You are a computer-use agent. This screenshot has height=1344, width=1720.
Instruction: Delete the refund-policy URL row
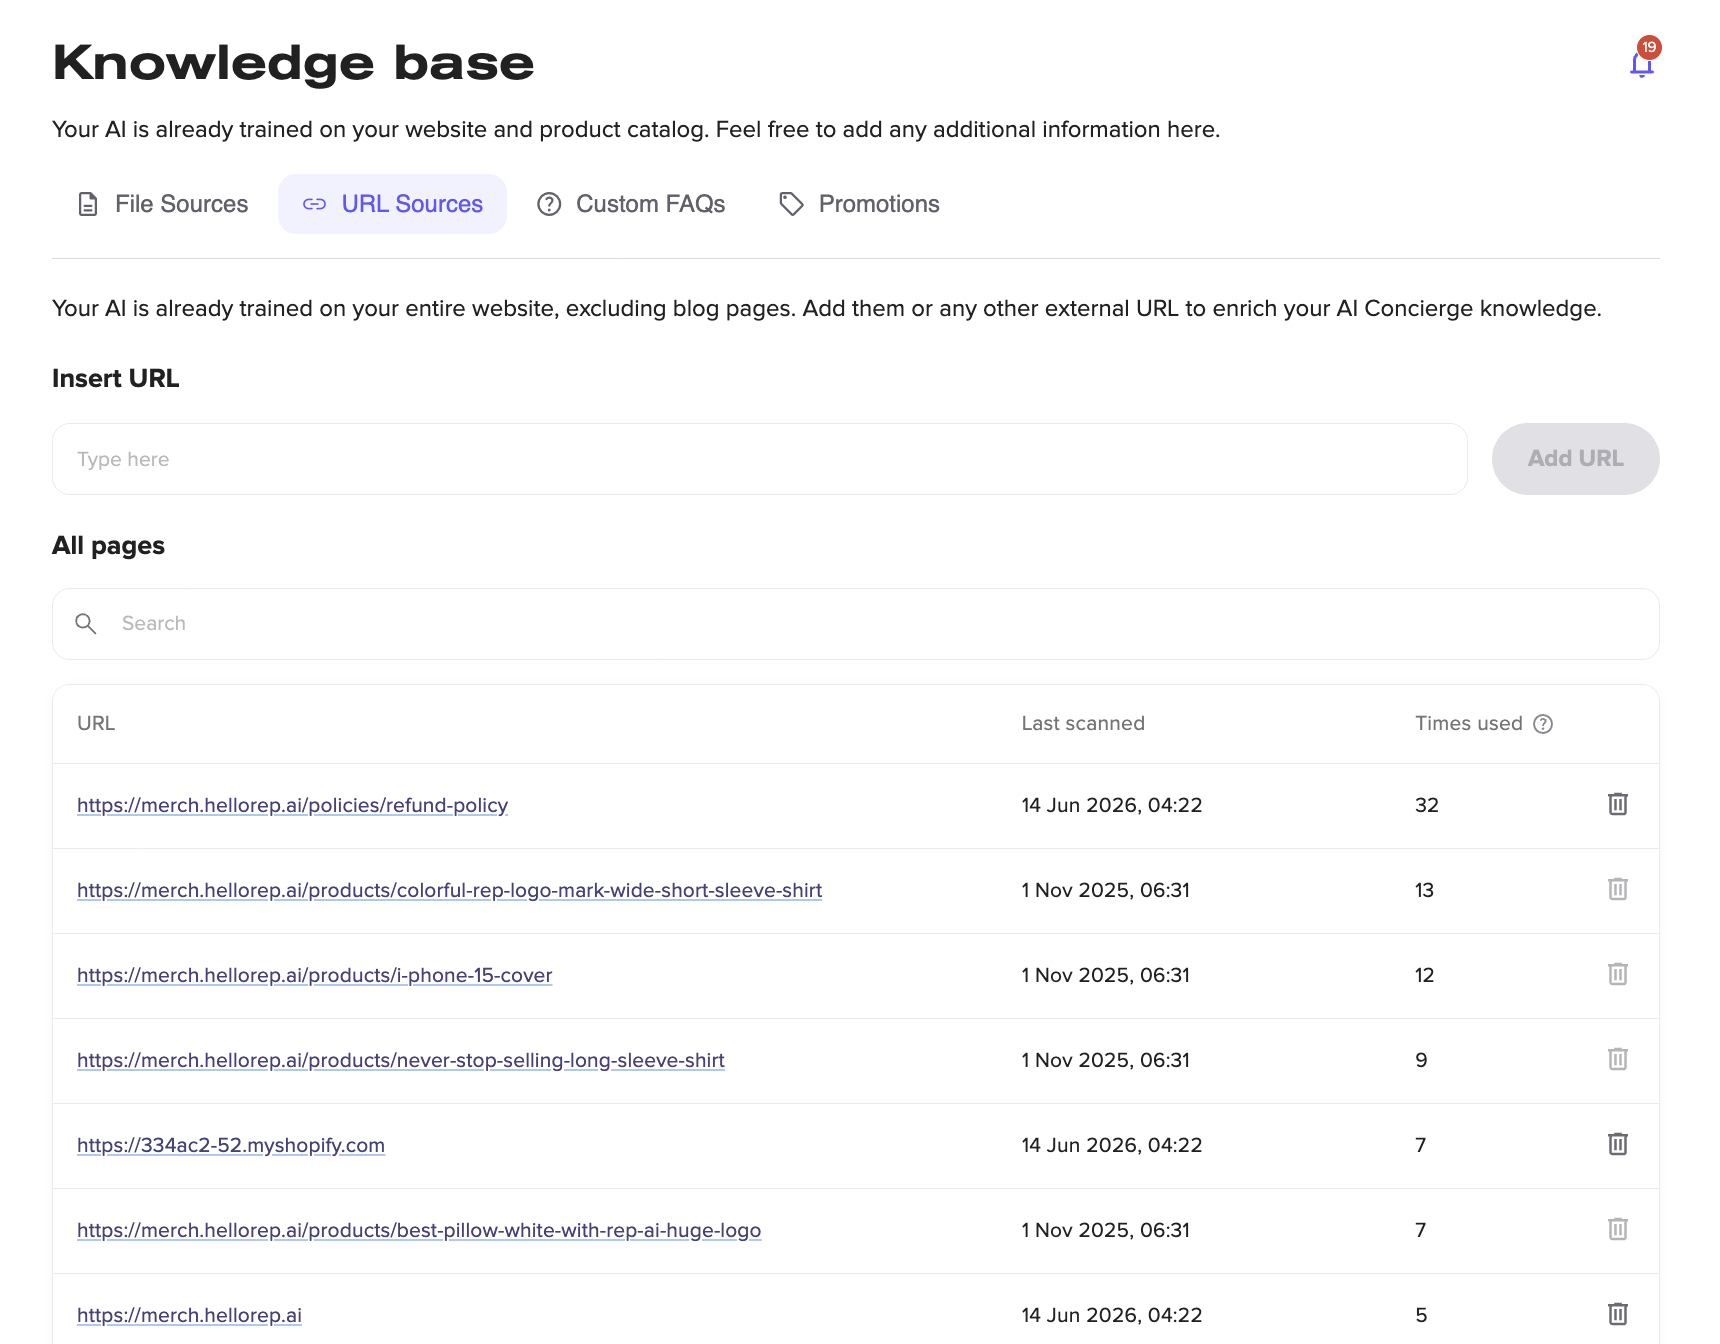(x=1617, y=804)
